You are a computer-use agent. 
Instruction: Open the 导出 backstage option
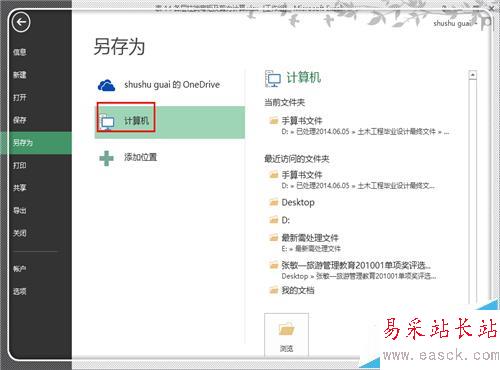20,211
